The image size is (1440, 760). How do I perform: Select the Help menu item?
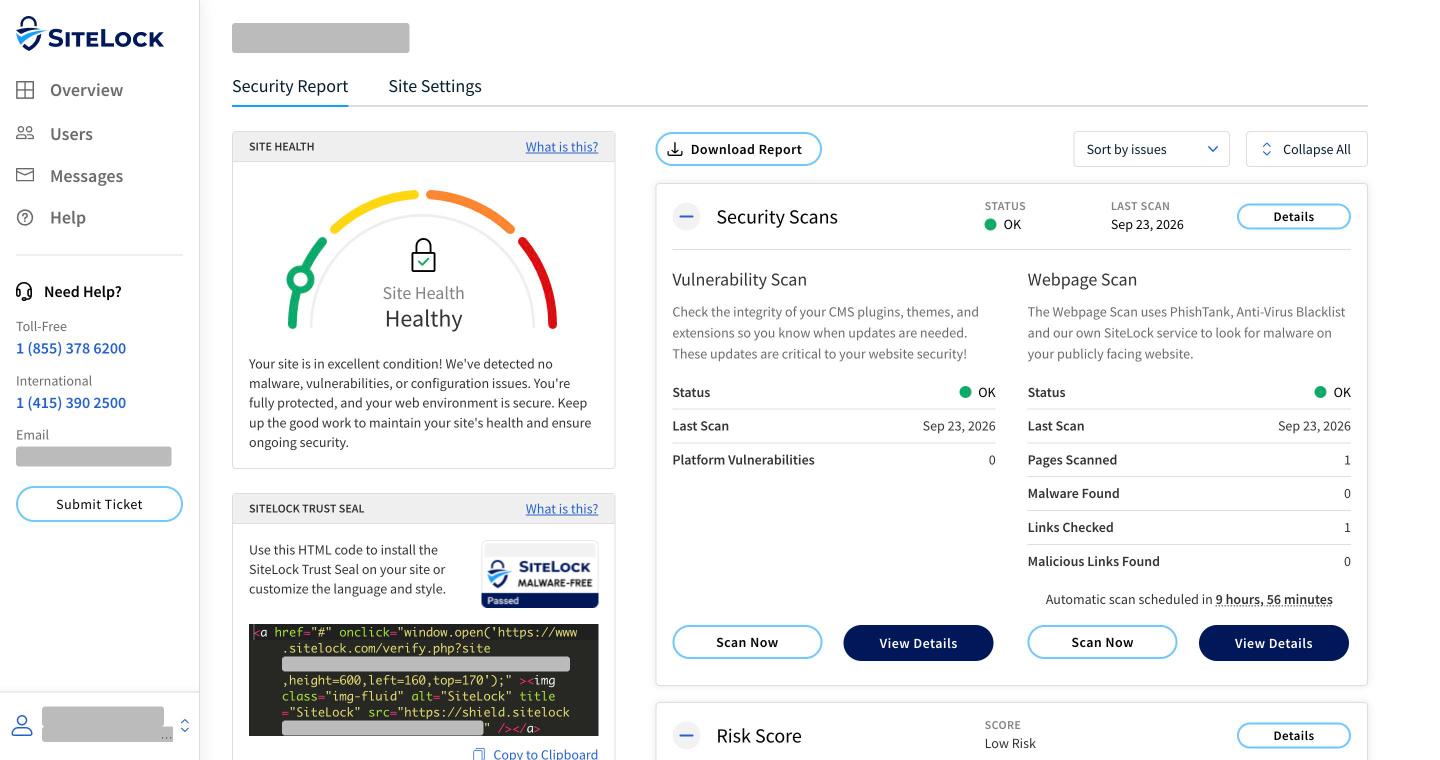coord(68,218)
